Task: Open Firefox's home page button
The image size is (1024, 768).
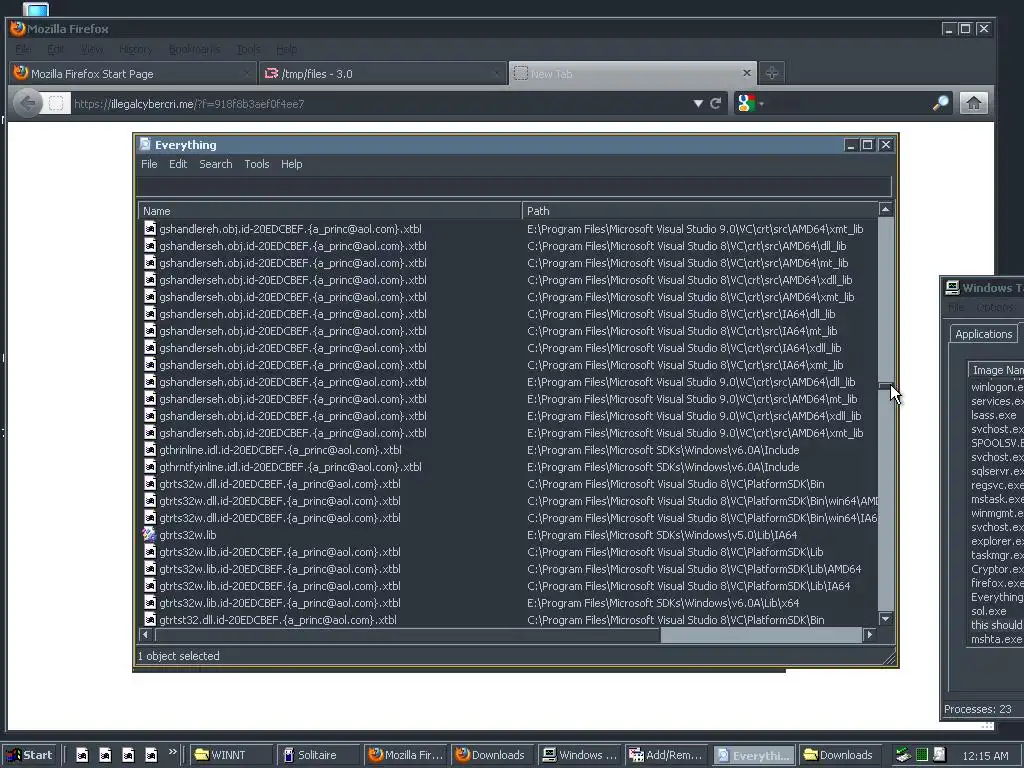Action: coord(974,103)
